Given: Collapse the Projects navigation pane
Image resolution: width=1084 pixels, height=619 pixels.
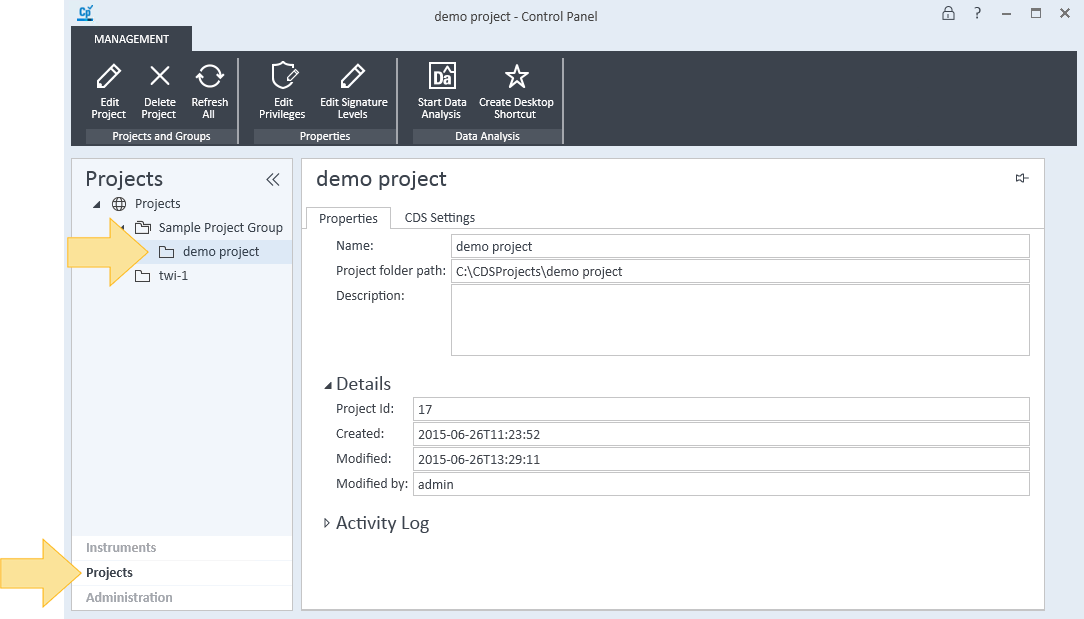Looking at the screenshot, I should [x=273, y=180].
